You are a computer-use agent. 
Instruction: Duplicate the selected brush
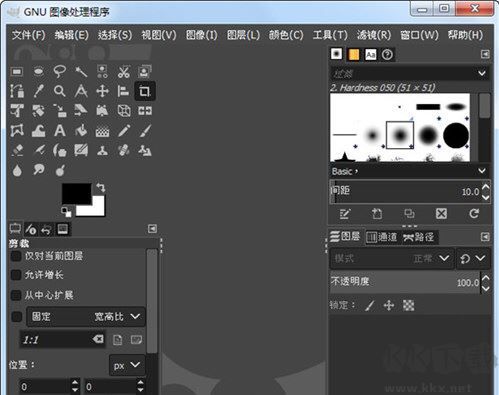409,214
